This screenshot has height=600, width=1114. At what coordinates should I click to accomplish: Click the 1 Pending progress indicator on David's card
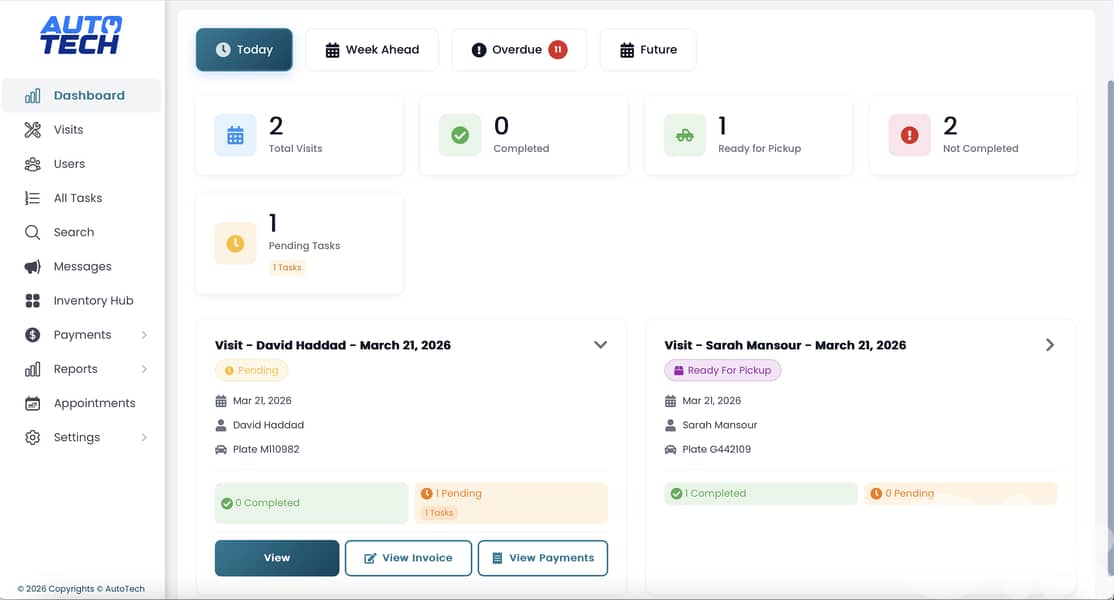[x=510, y=502]
